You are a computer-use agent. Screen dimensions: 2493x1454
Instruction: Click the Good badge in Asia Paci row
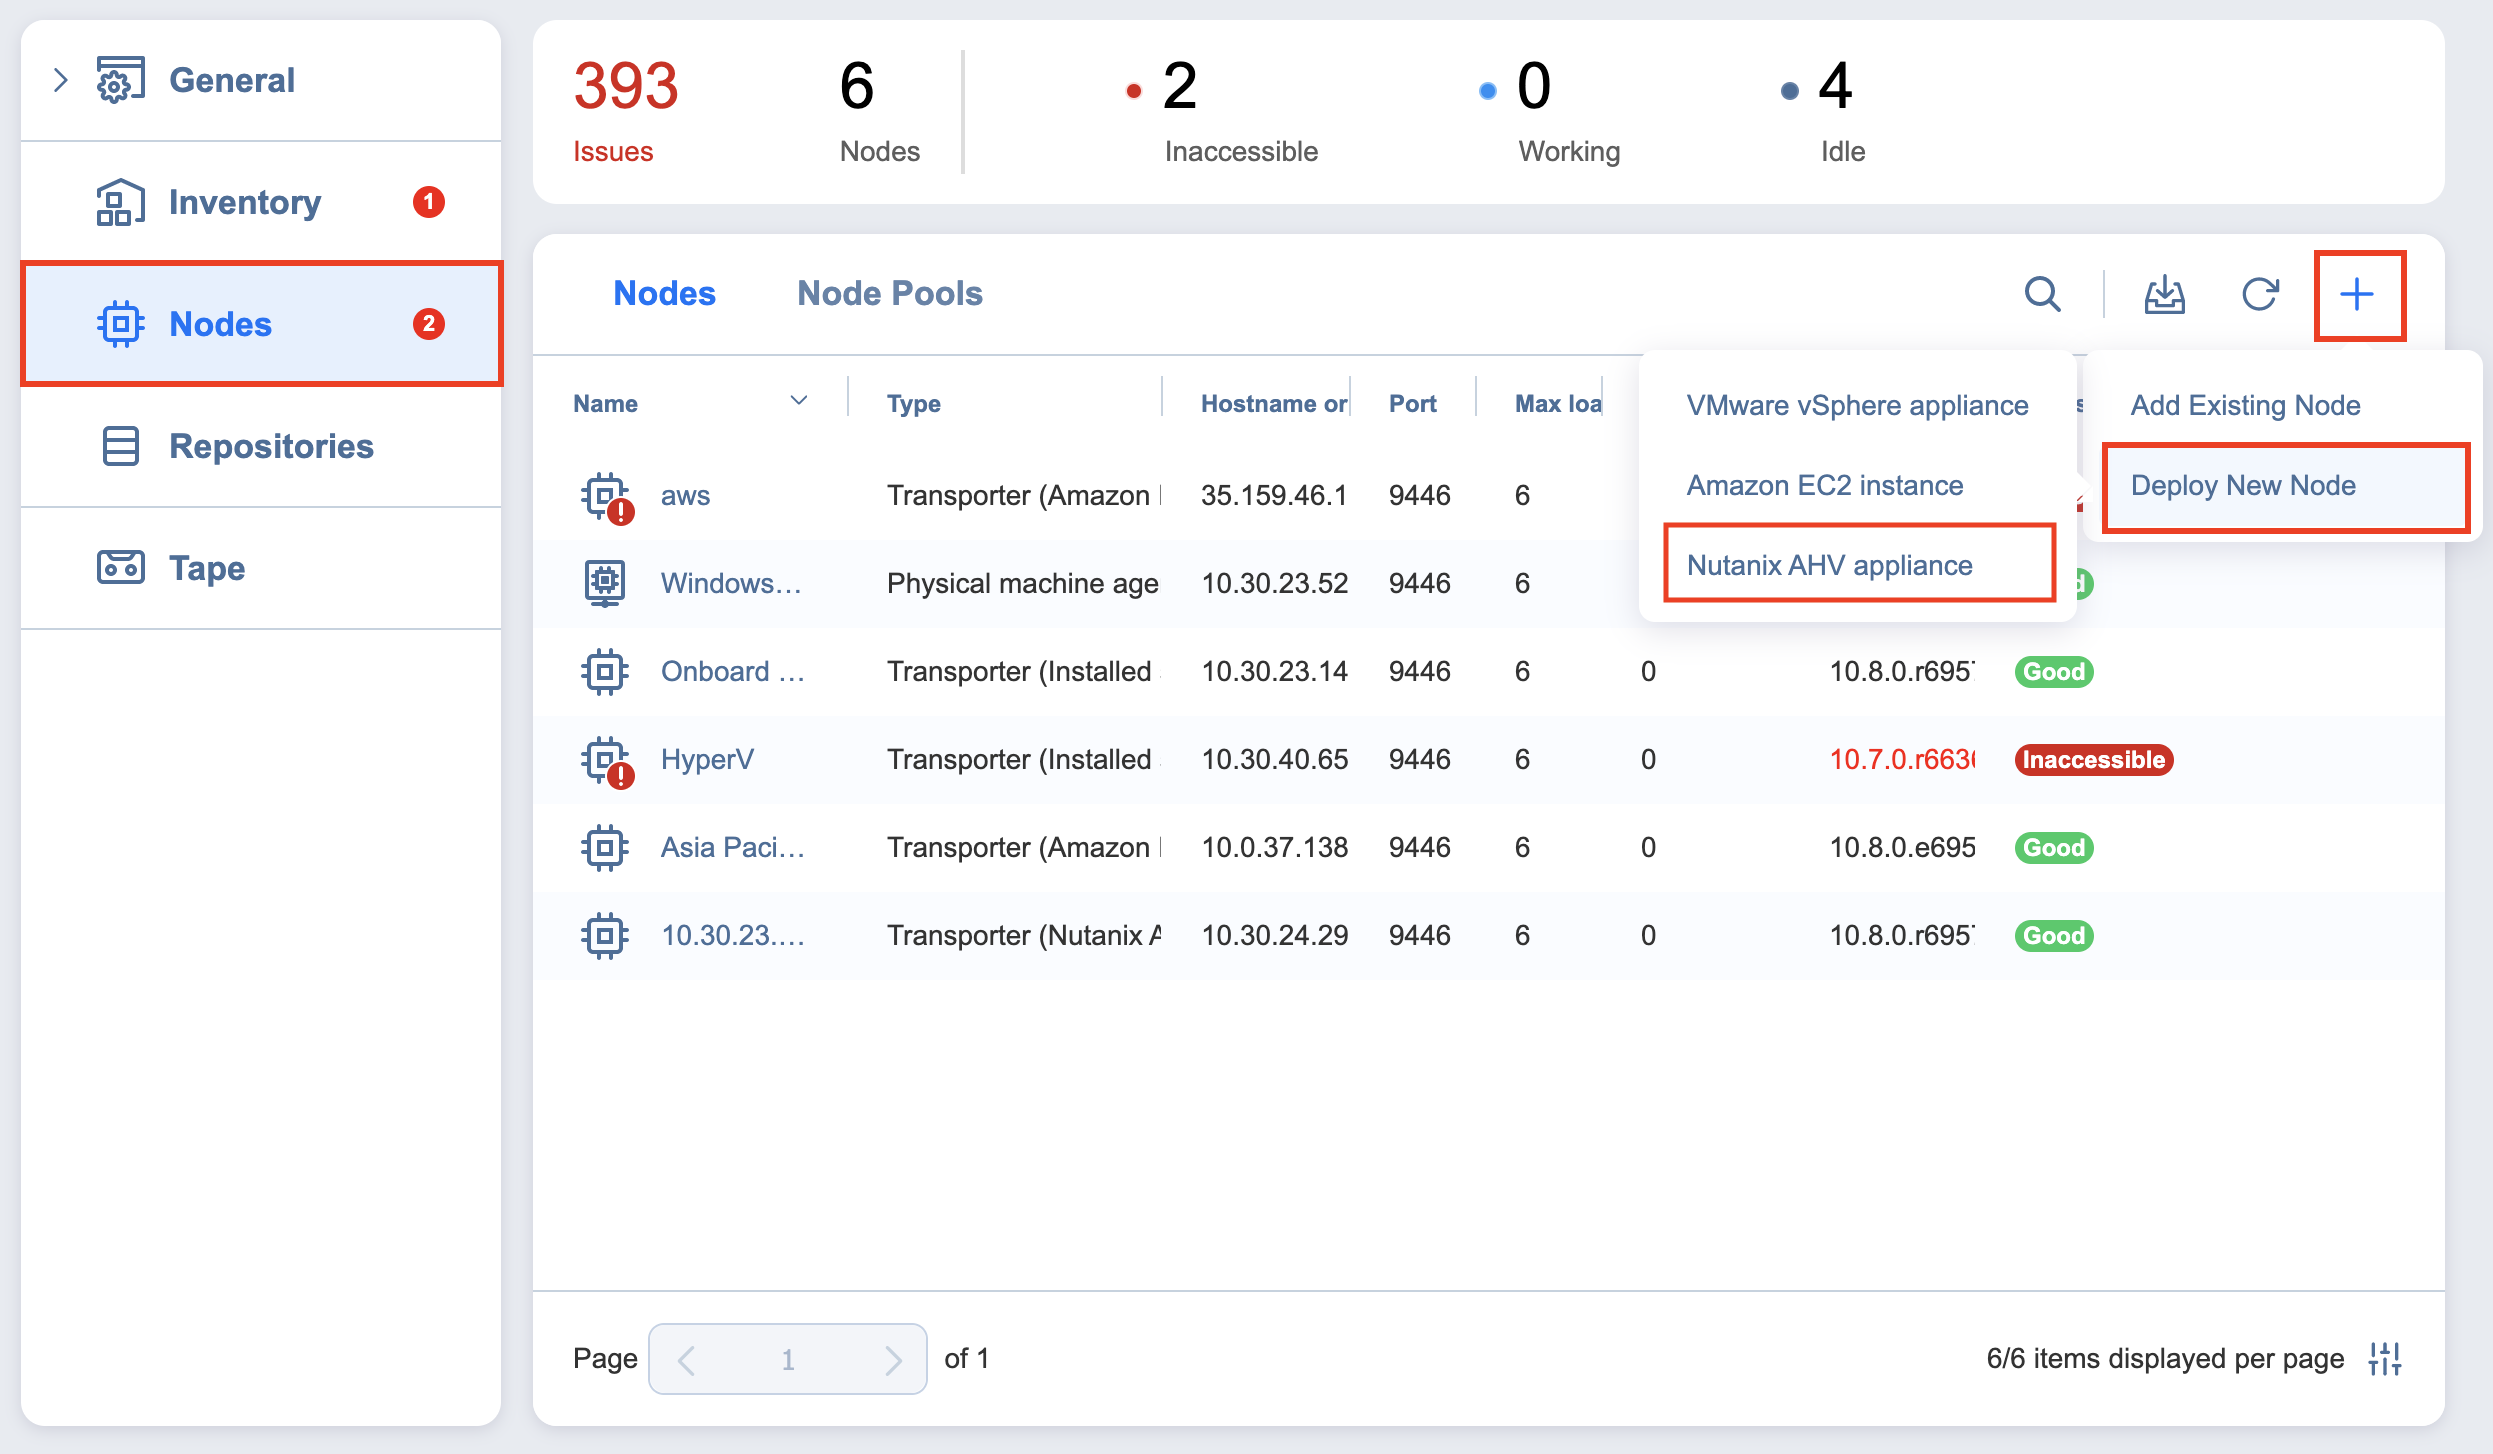coord(2054,847)
